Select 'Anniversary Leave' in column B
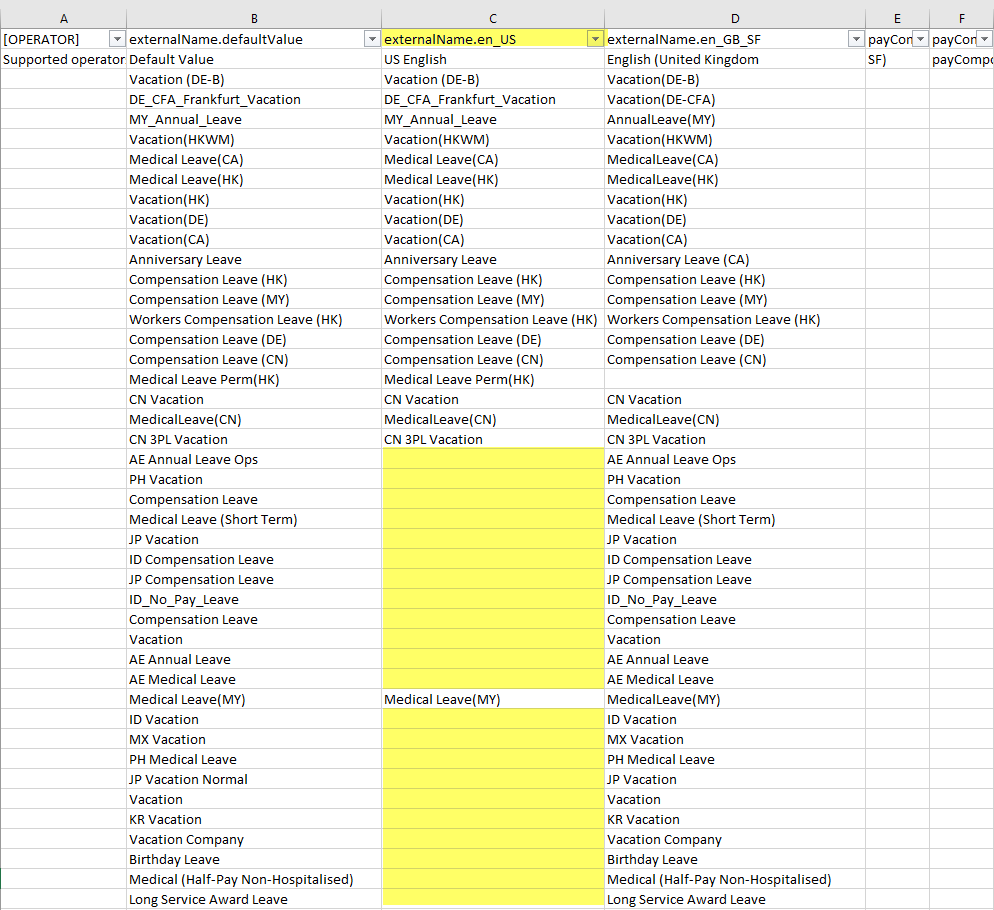 (254, 259)
